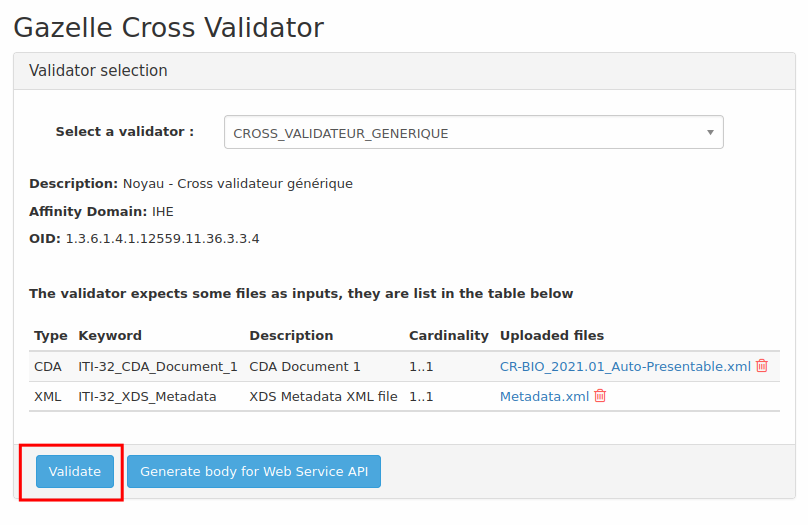Click Generate body for Web Service API
This screenshot has height=525, width=808.
[254, 472]
